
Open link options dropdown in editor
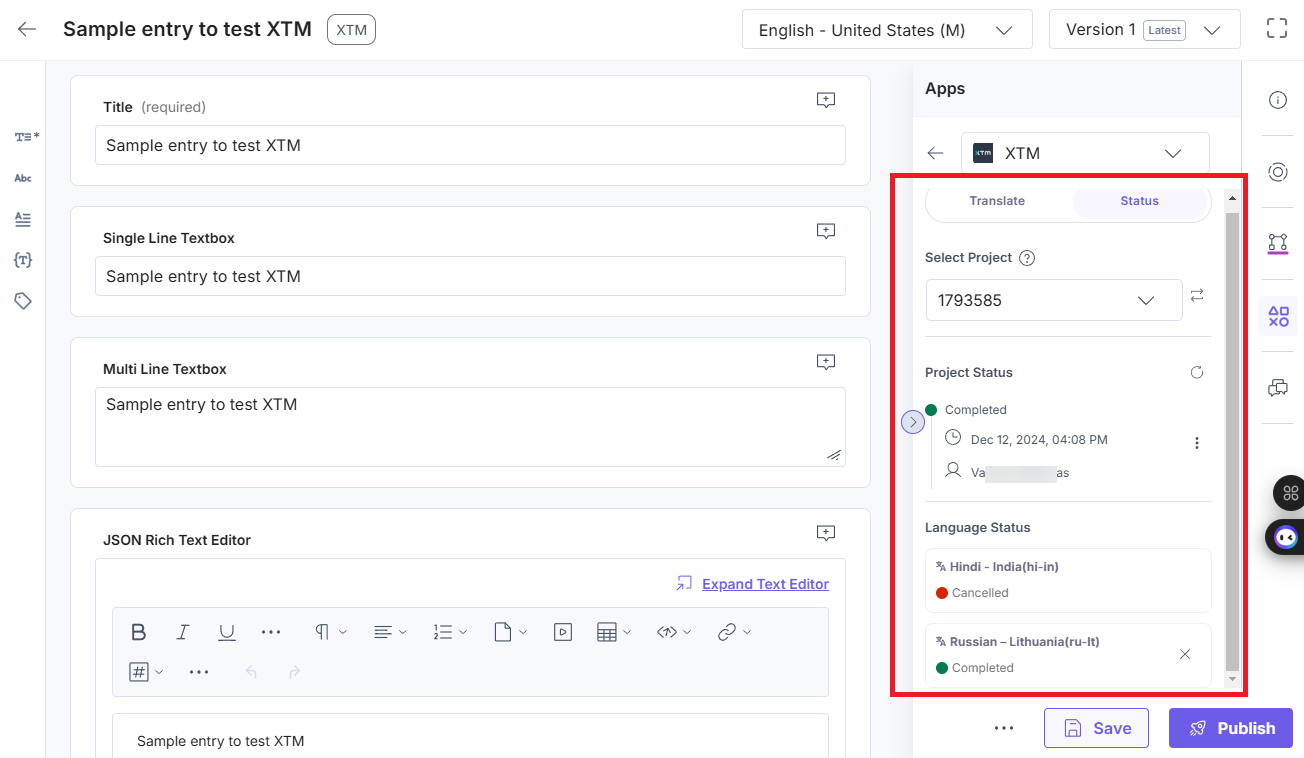[734, 632]
